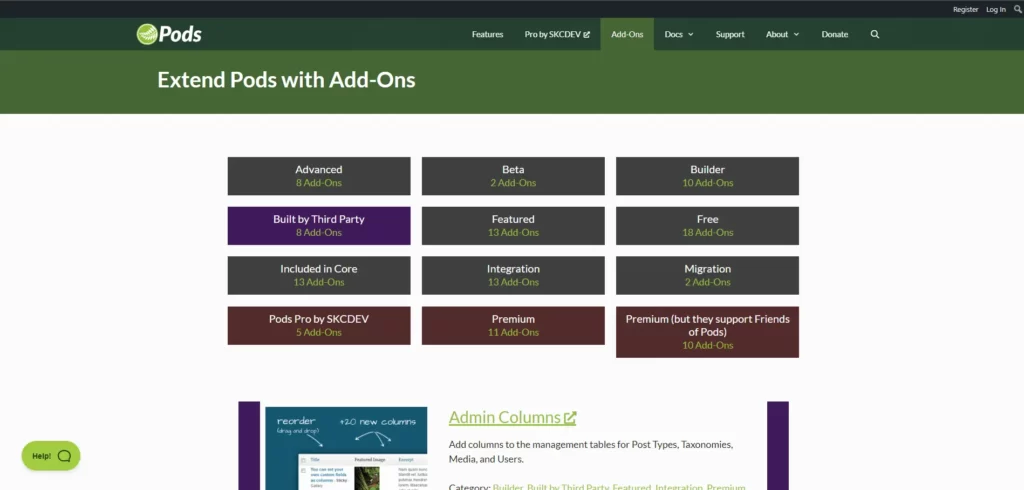1024x490 pixels.
Task: Click the Builder category link under Admin Columns
Action: click(x=507, y=487)
